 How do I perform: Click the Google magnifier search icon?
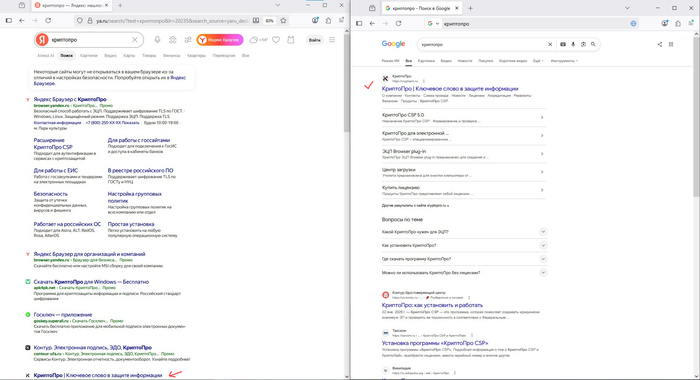click(x=593, y=44)
